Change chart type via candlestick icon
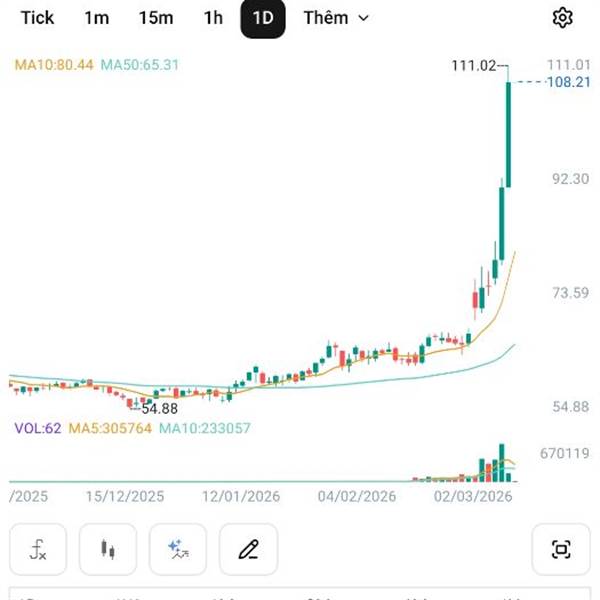600x600 pixels. click(x=108, y=549)
